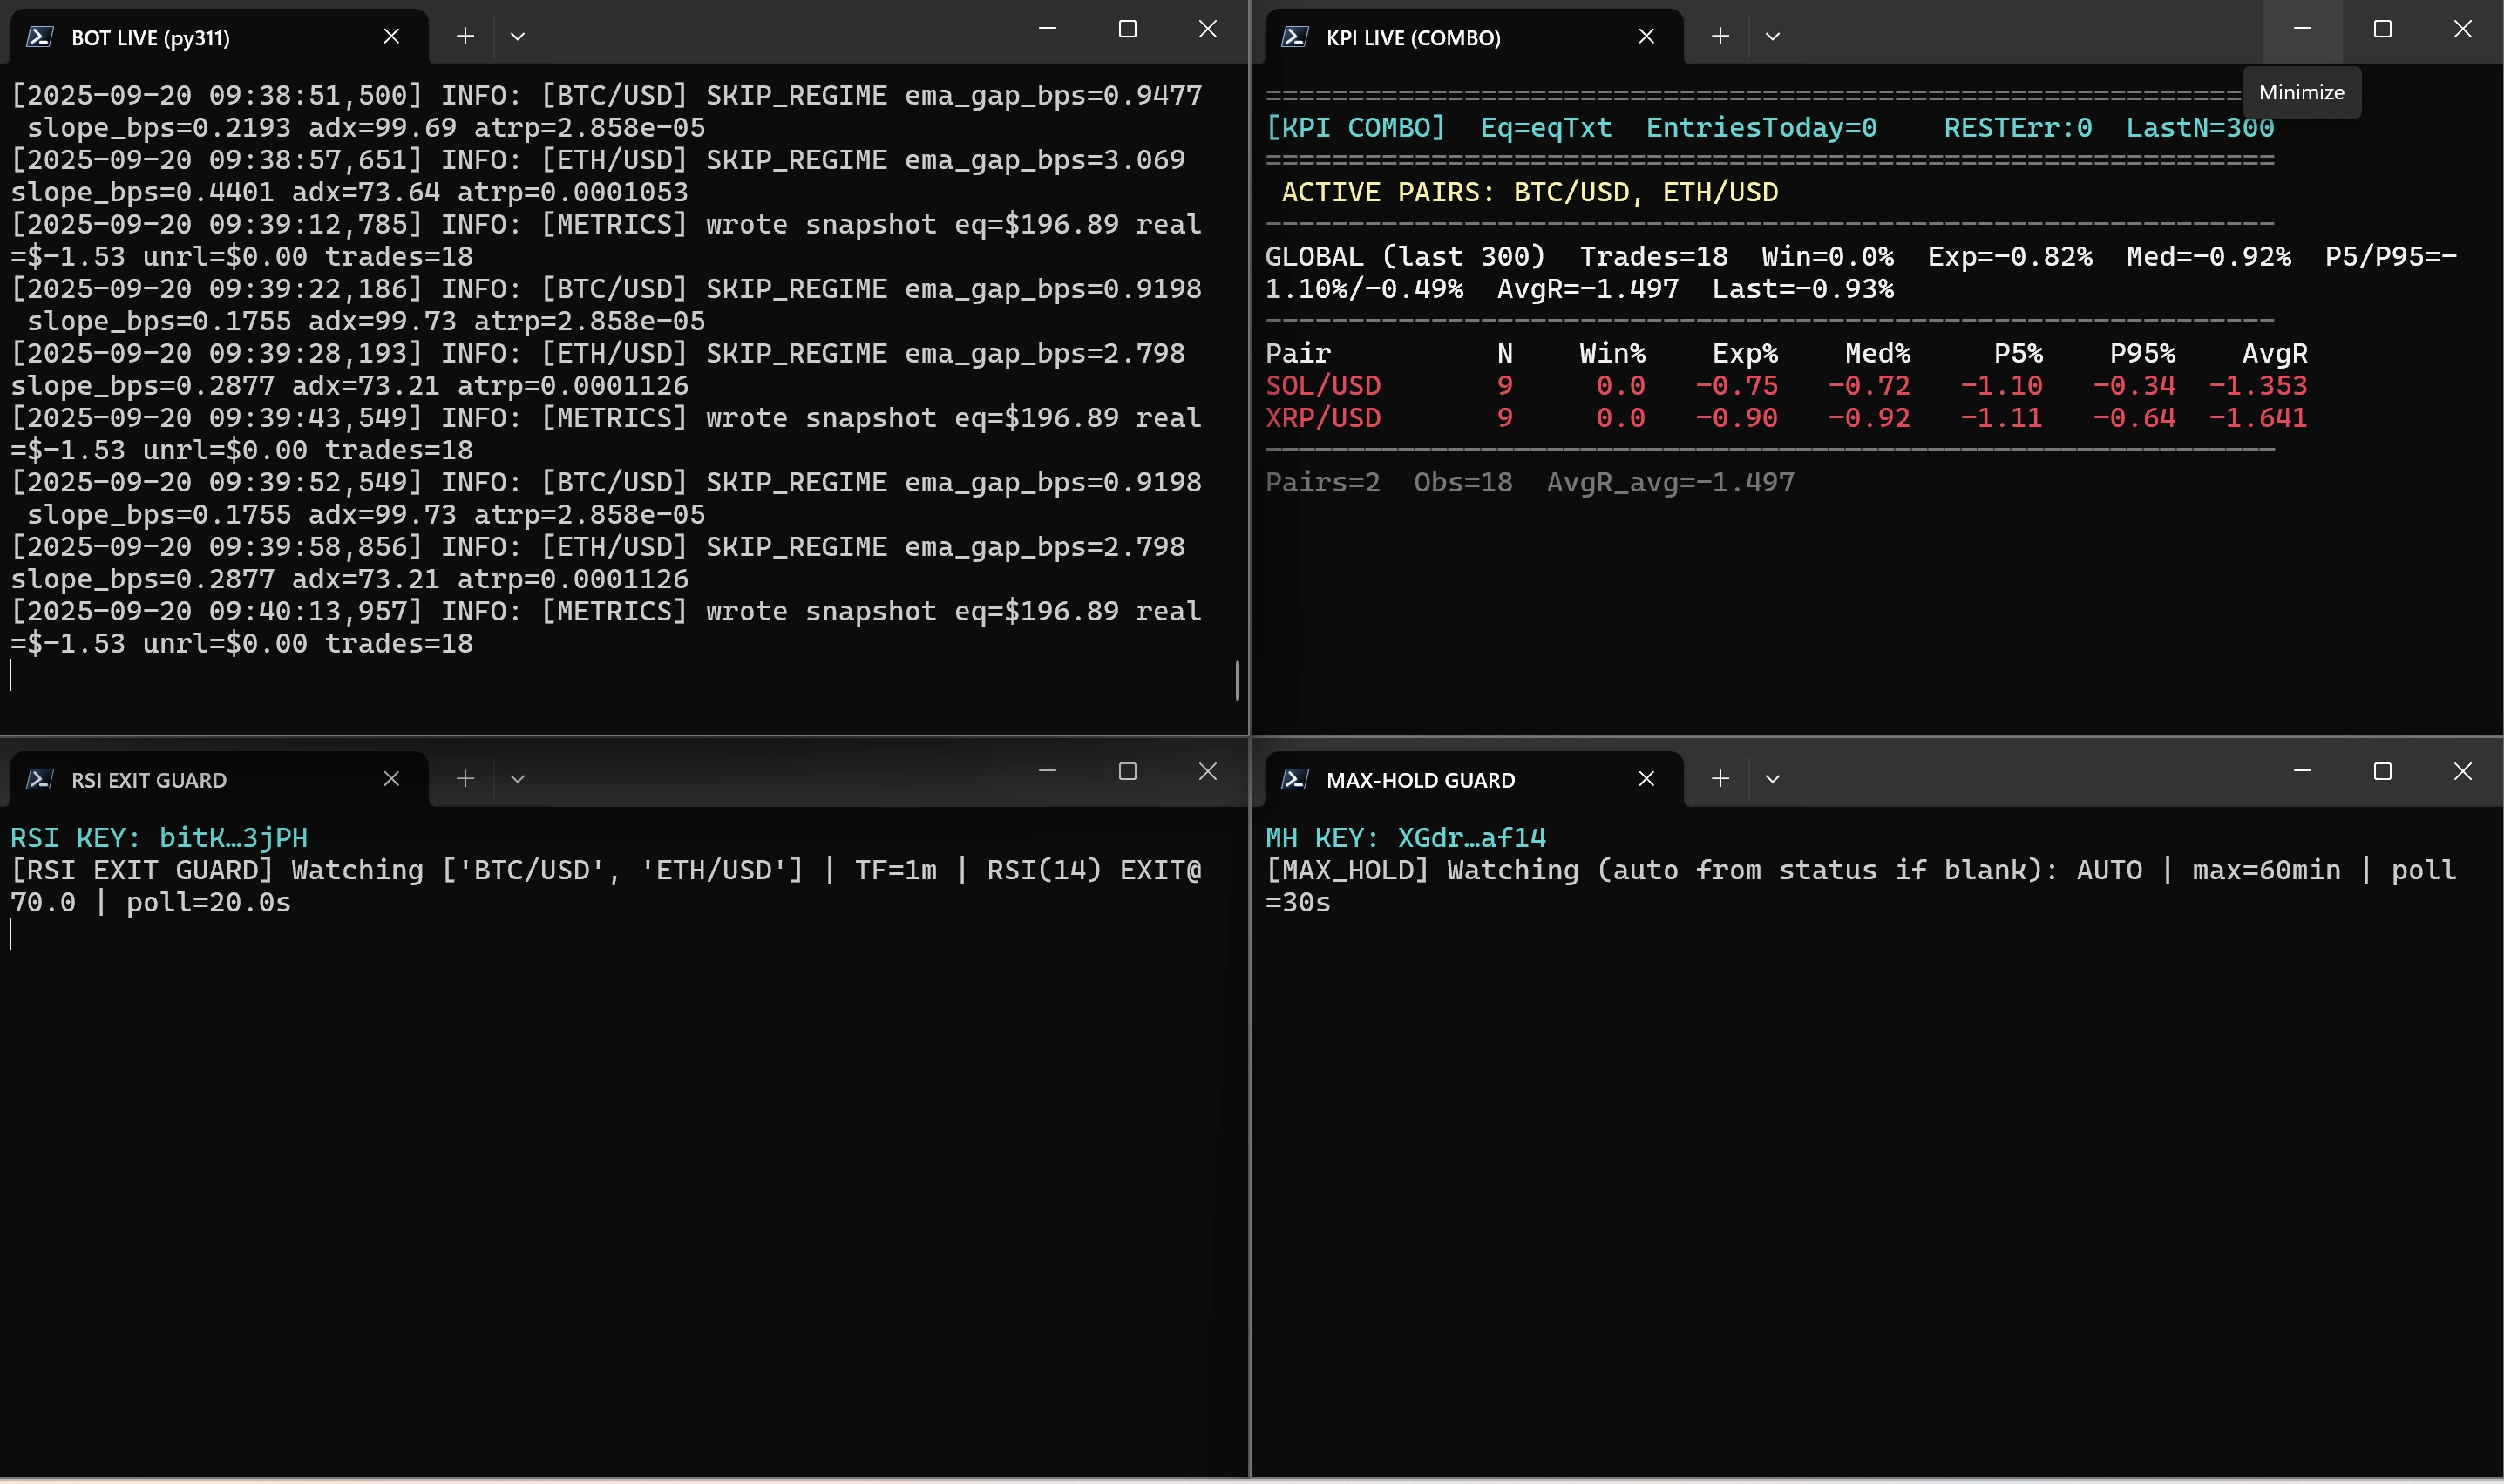Open new tab in KPI LIVE window
This screenshot has width=2504, height=1484.
tap(1720, 36)
